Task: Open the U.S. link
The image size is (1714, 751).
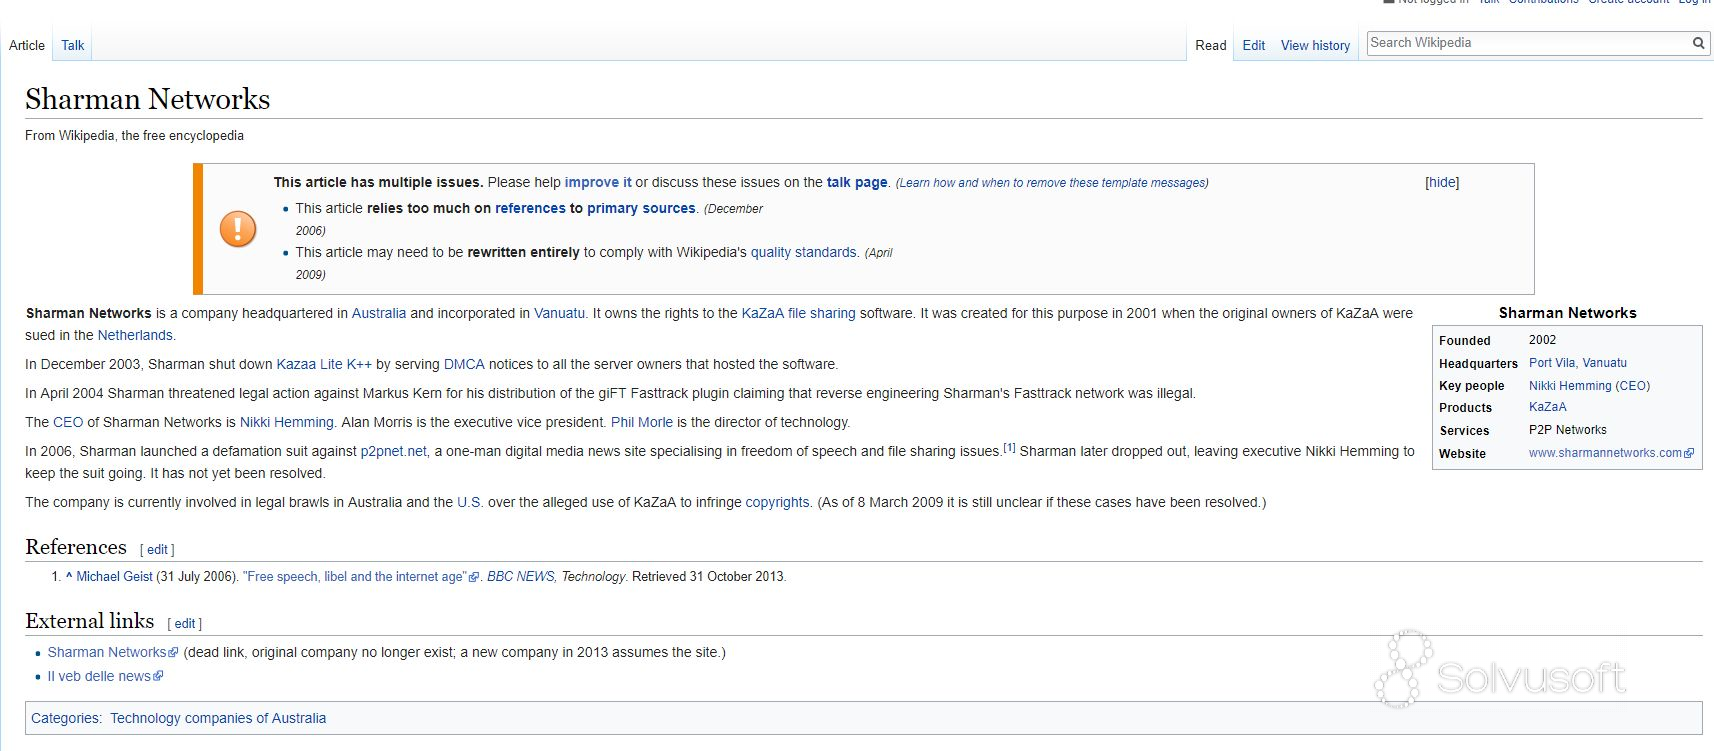Action: pyautogui.click(x=470, y=502)
